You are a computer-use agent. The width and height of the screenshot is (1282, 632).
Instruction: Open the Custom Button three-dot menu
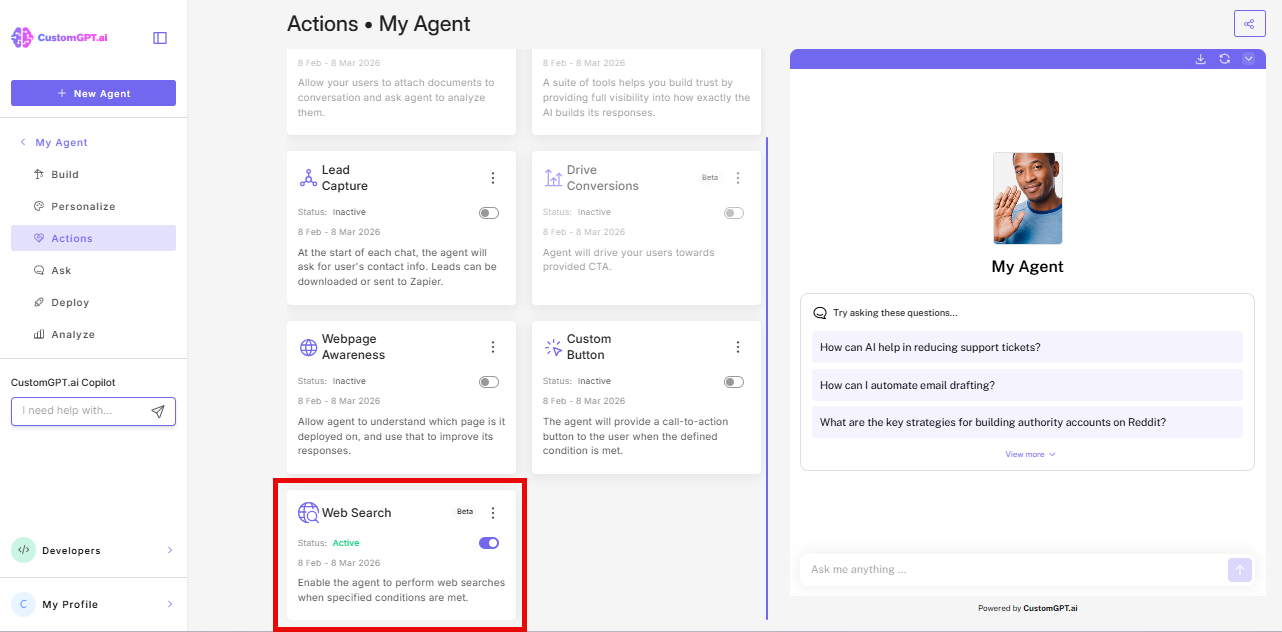click(x=738, y=346)
